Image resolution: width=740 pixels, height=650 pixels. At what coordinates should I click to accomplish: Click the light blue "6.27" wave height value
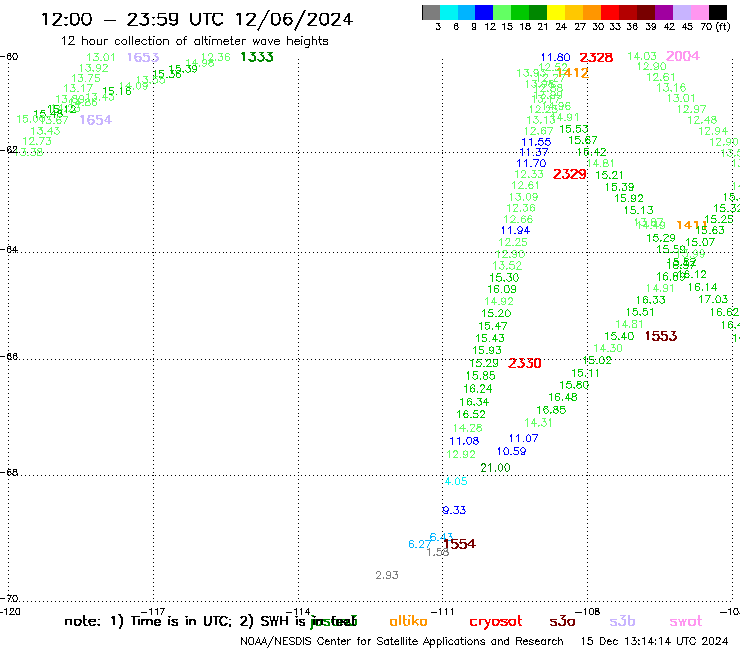click(420, 544)
